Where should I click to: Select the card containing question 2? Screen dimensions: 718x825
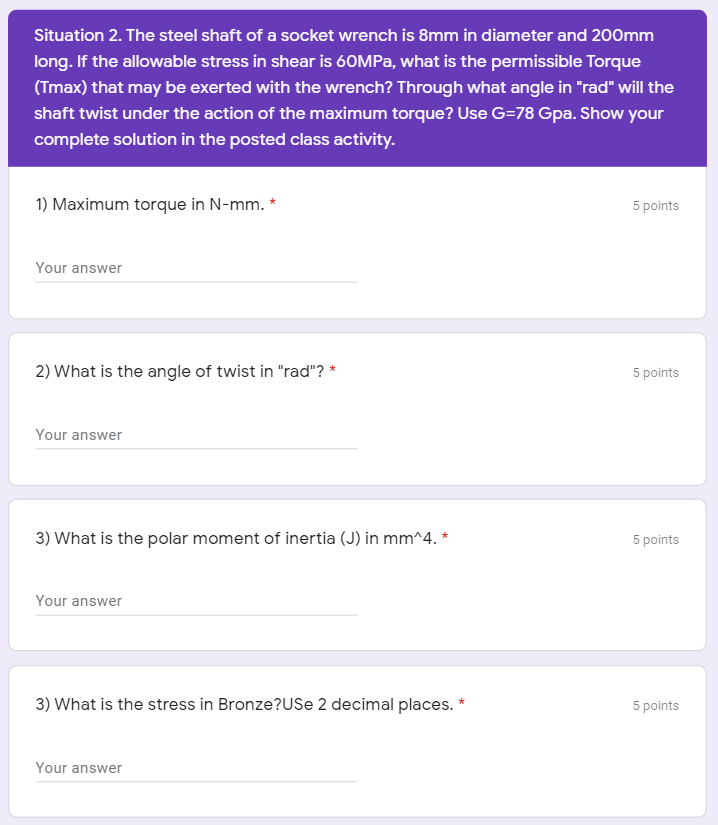[x=358, y=405]
